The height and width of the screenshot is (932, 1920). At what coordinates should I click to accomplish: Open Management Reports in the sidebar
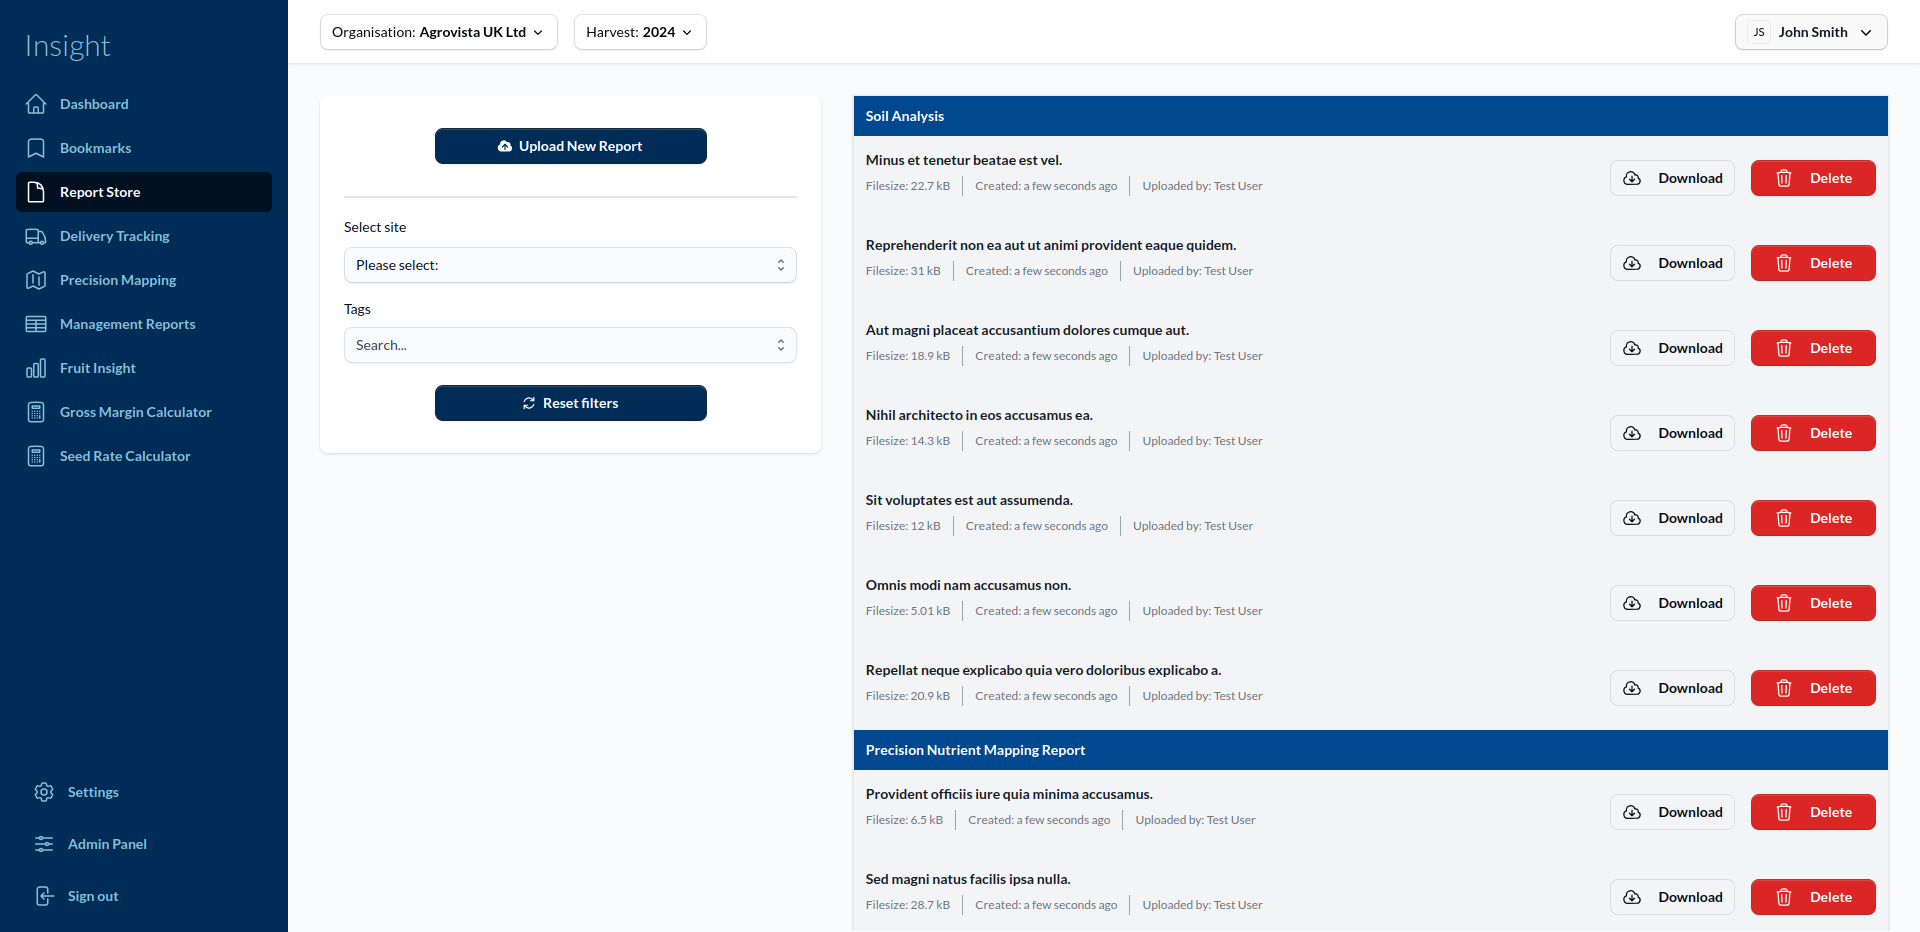(x=127, y=324)
